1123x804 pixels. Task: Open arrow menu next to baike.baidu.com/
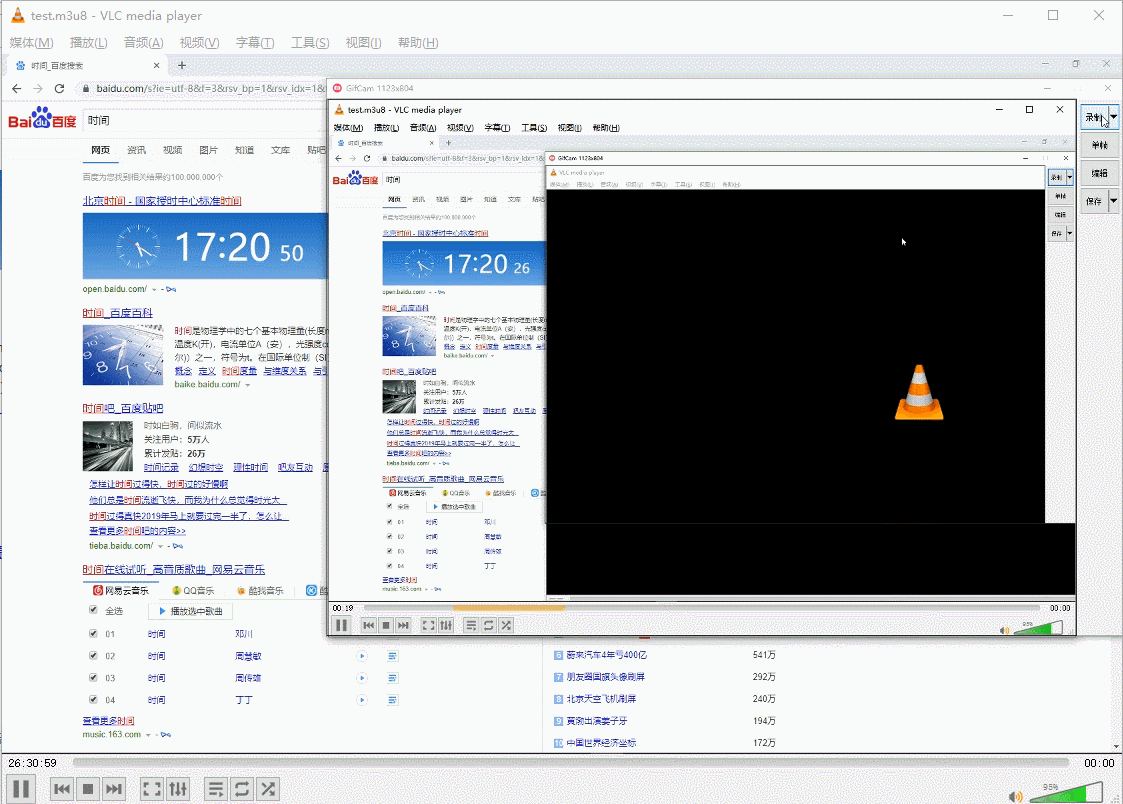tap(248, 385)
